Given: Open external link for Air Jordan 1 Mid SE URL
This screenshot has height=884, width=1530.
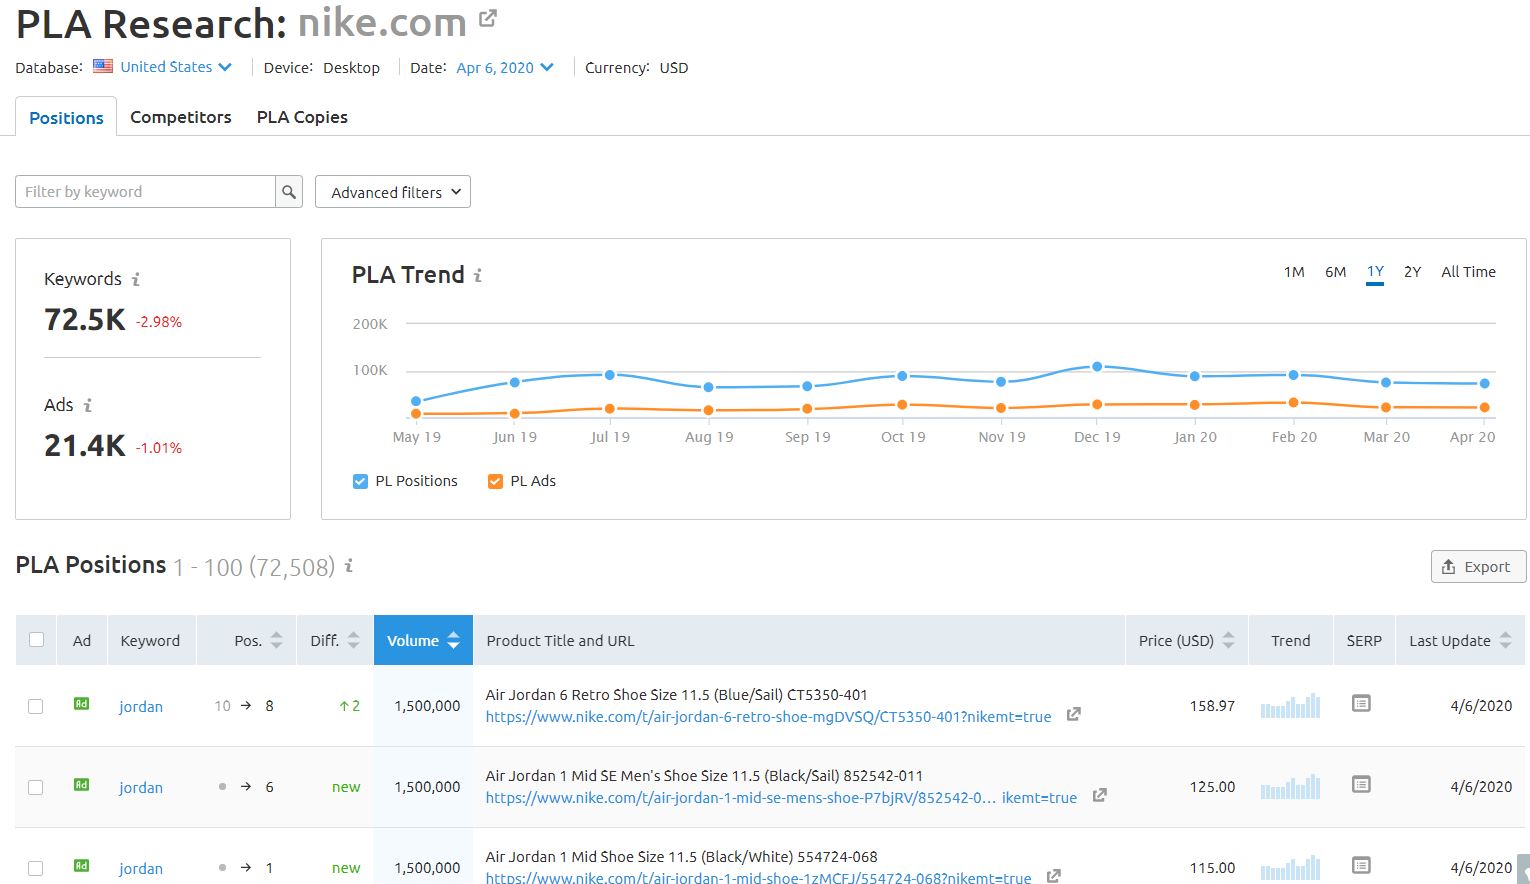Looking at the screenshot, I should click(1099, 796).
